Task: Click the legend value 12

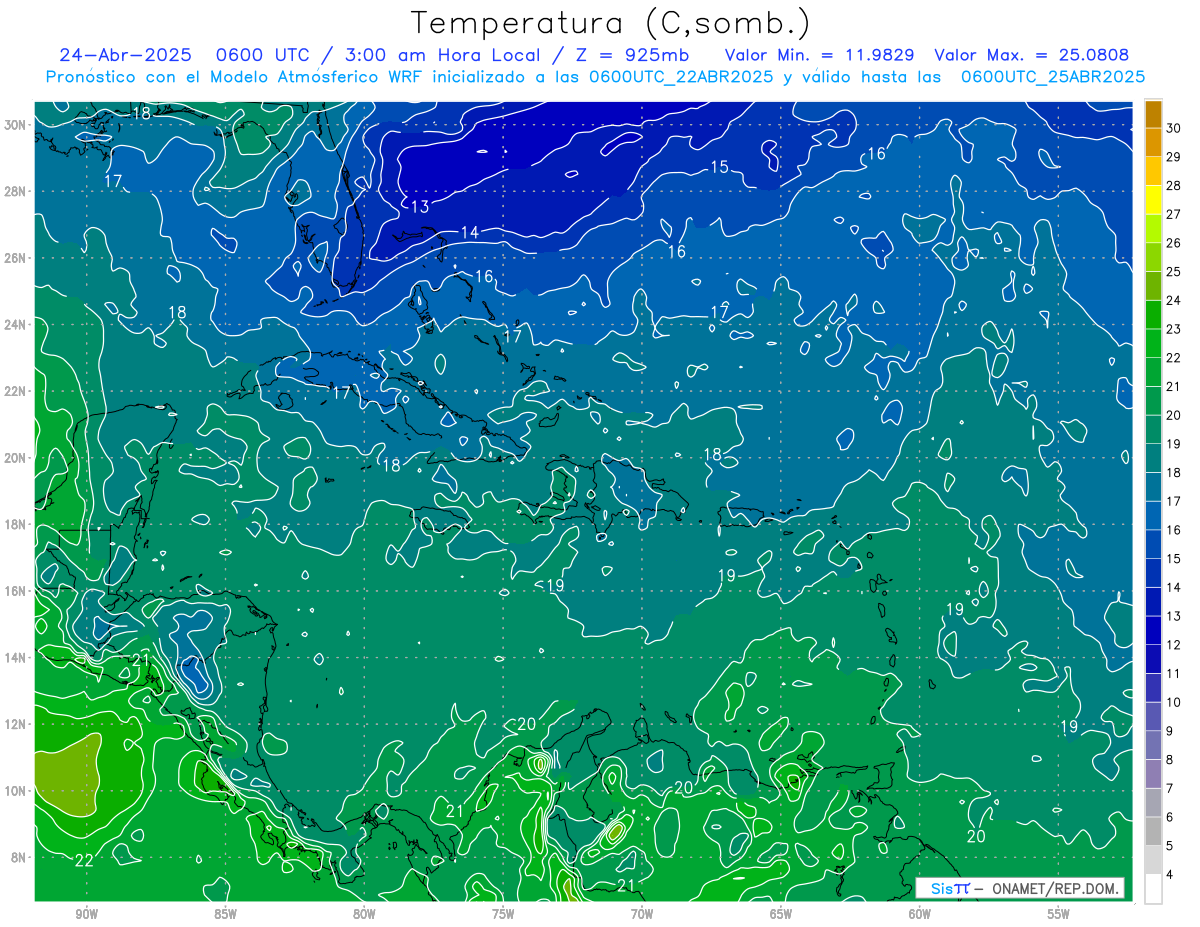Action: [1174, 645]
